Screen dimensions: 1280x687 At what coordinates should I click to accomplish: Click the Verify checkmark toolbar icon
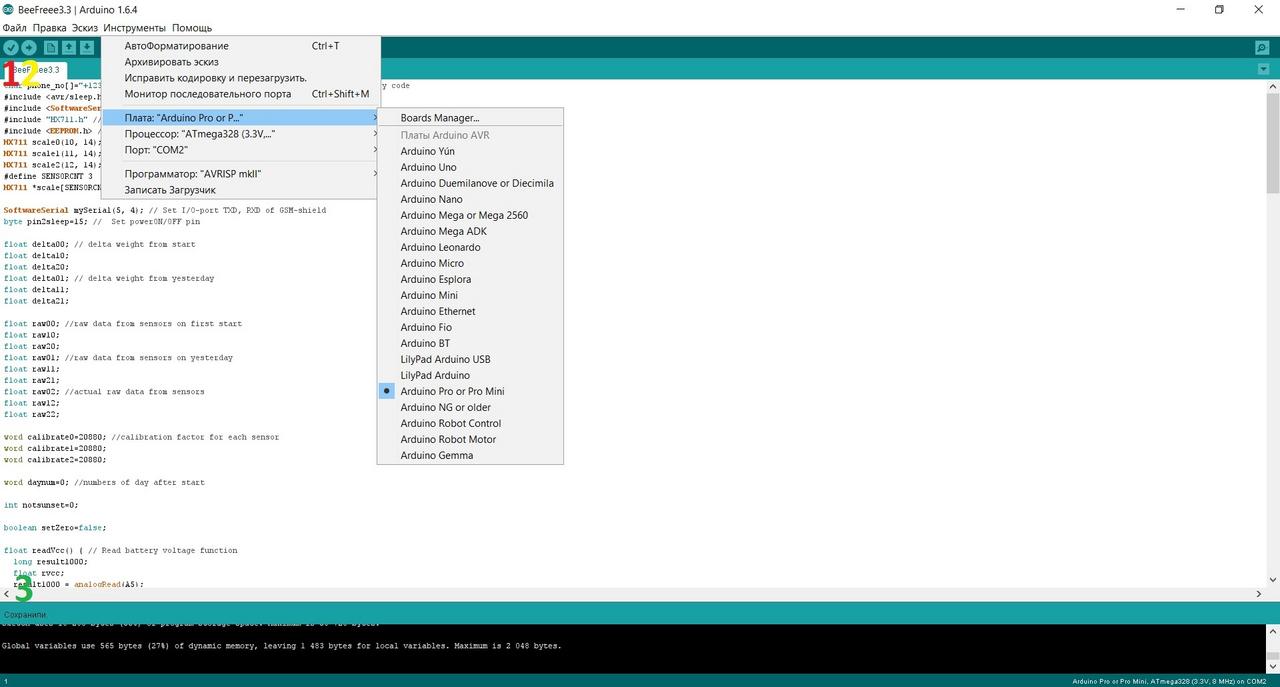click(10, 48)
